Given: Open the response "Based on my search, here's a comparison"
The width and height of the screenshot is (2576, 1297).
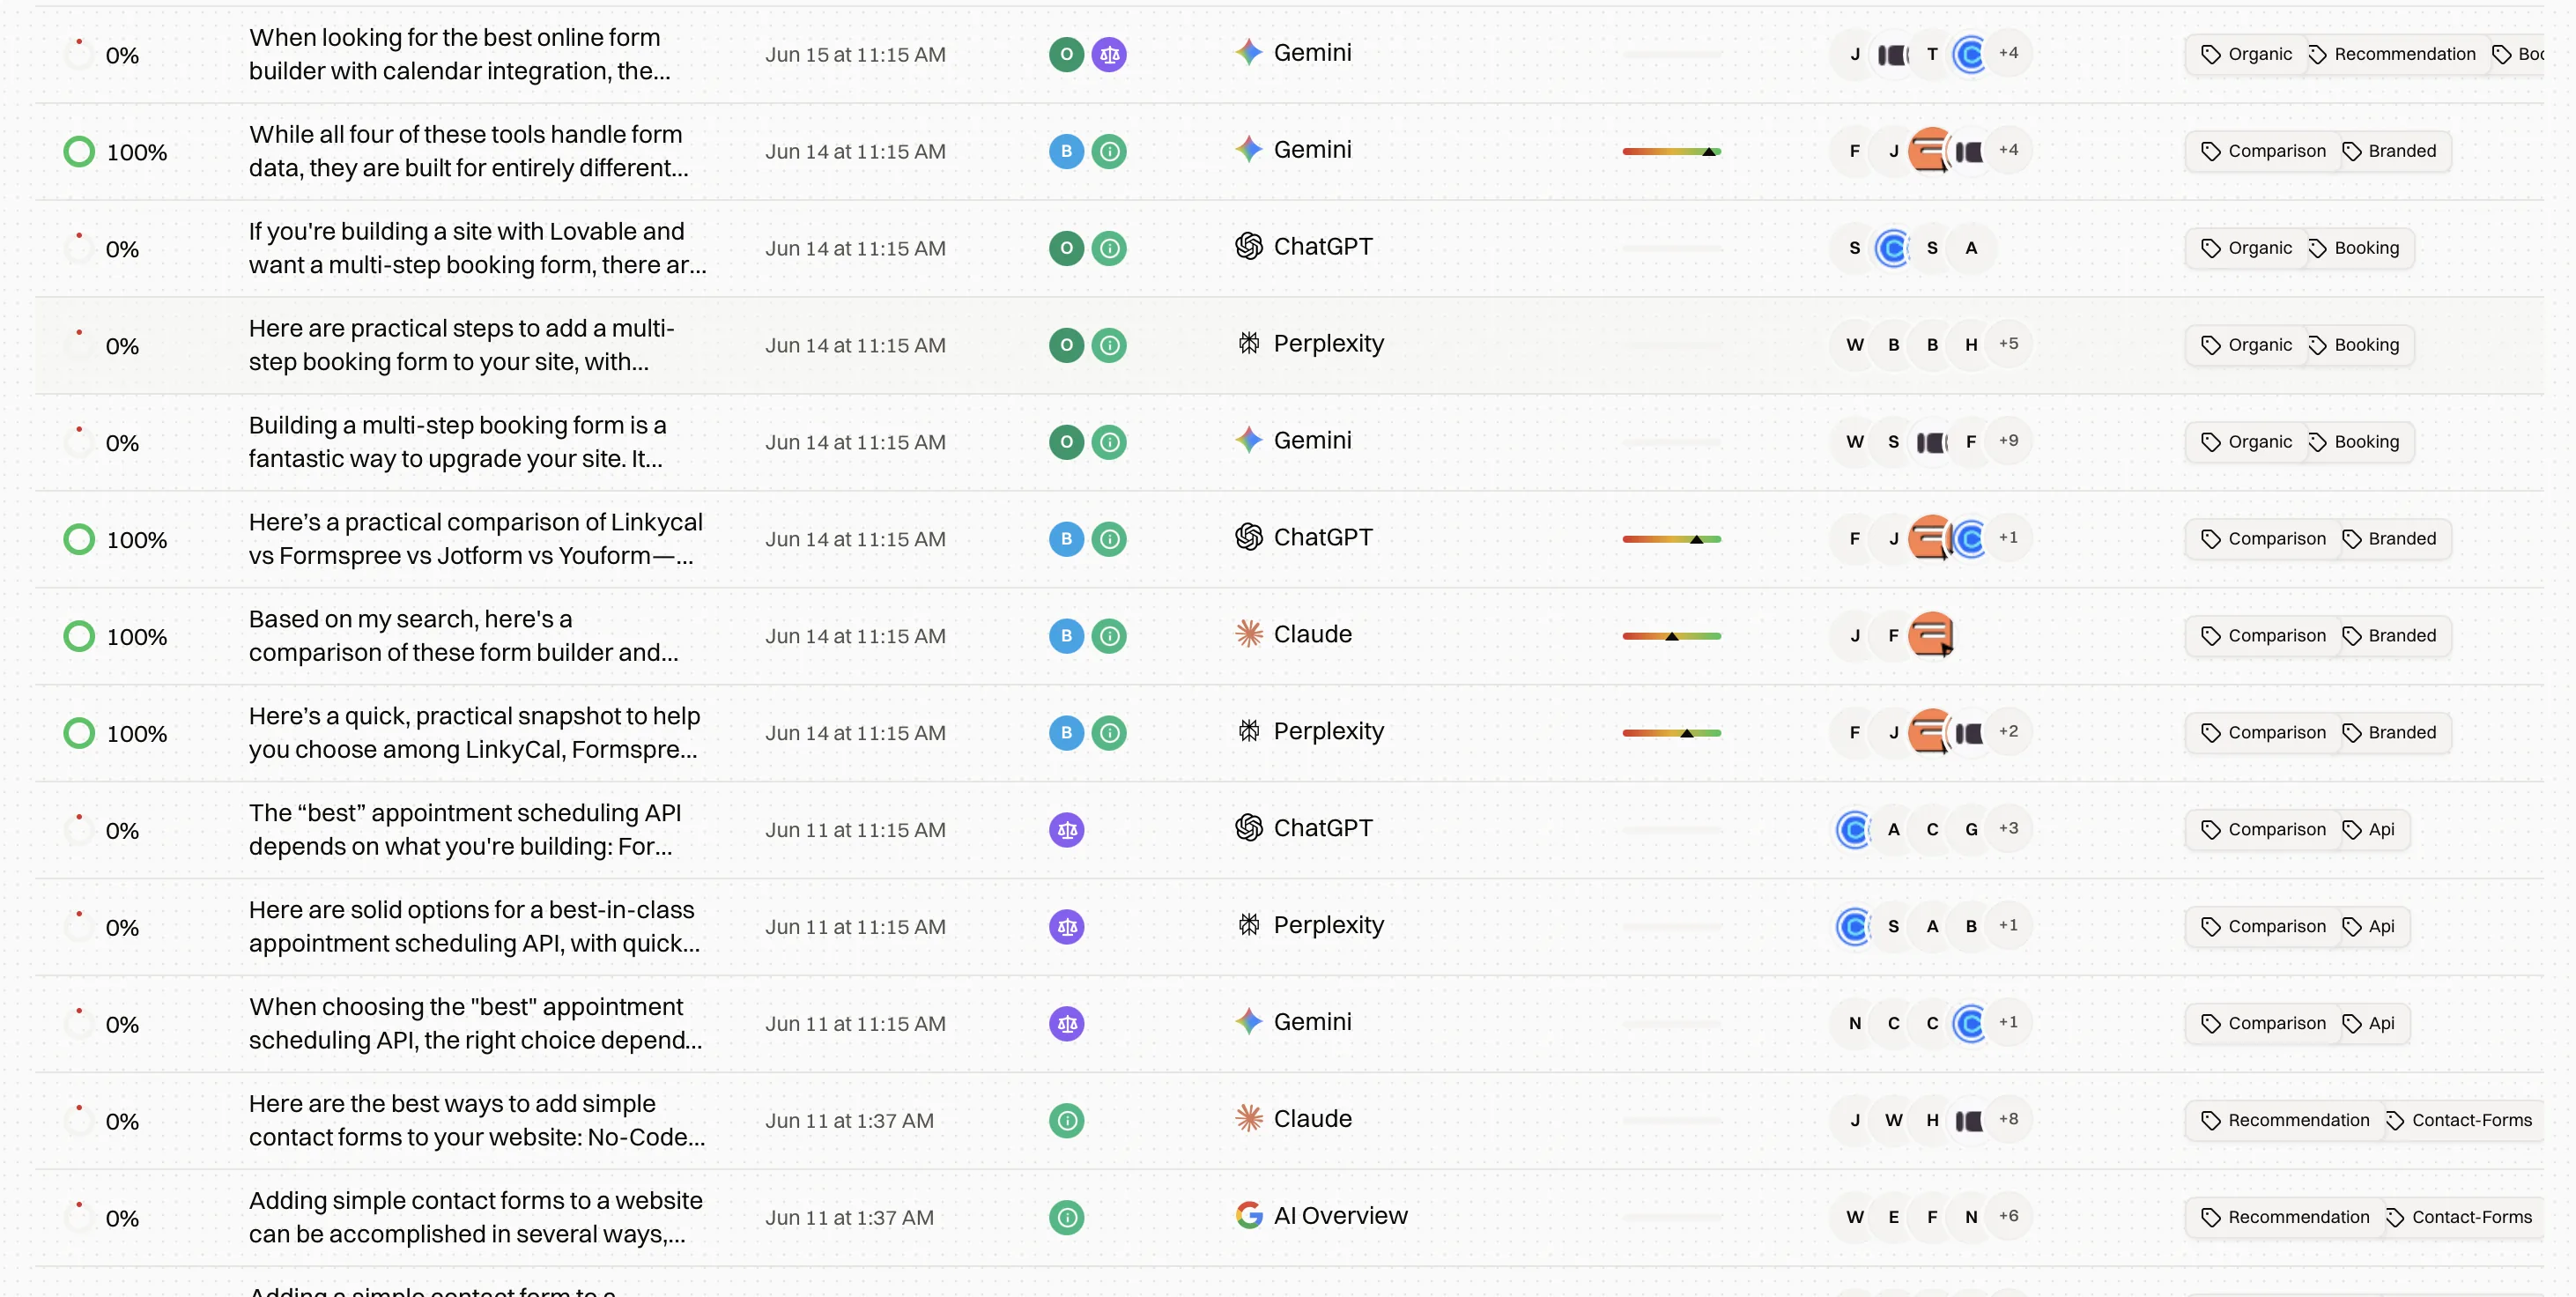Looking at the screenshot, I should coord(463,636).
